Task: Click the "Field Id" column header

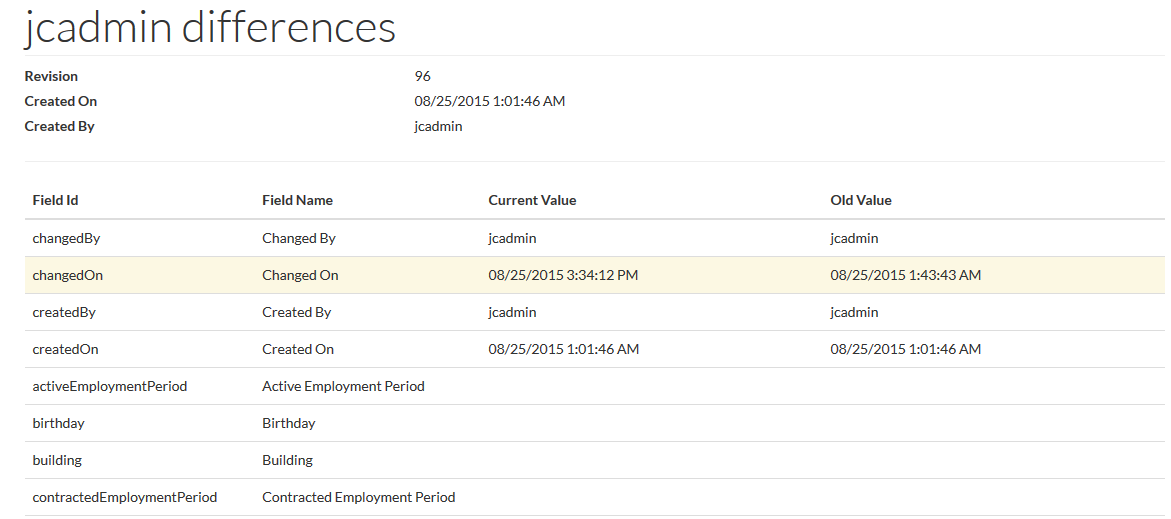Action: [x=55, y=200]
